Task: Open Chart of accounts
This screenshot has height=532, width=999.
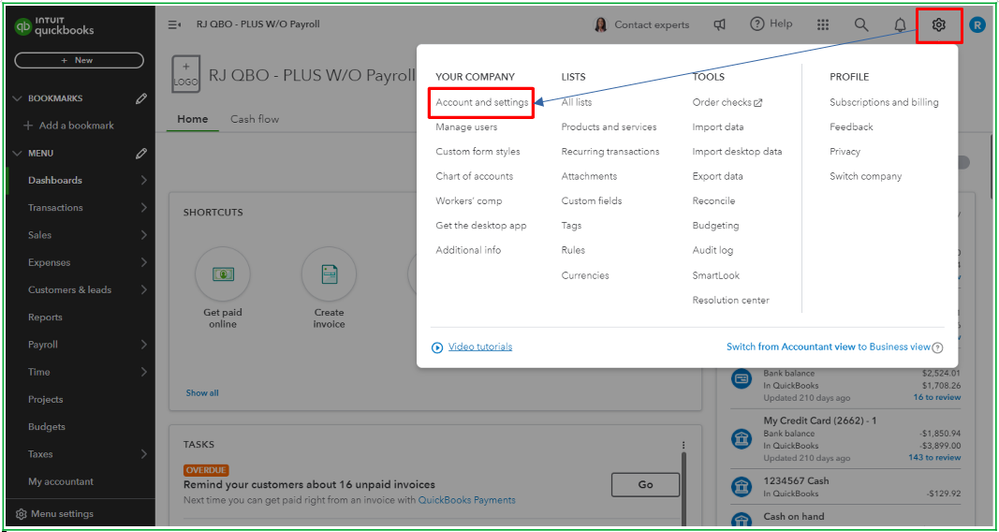Action: (474, 176)
